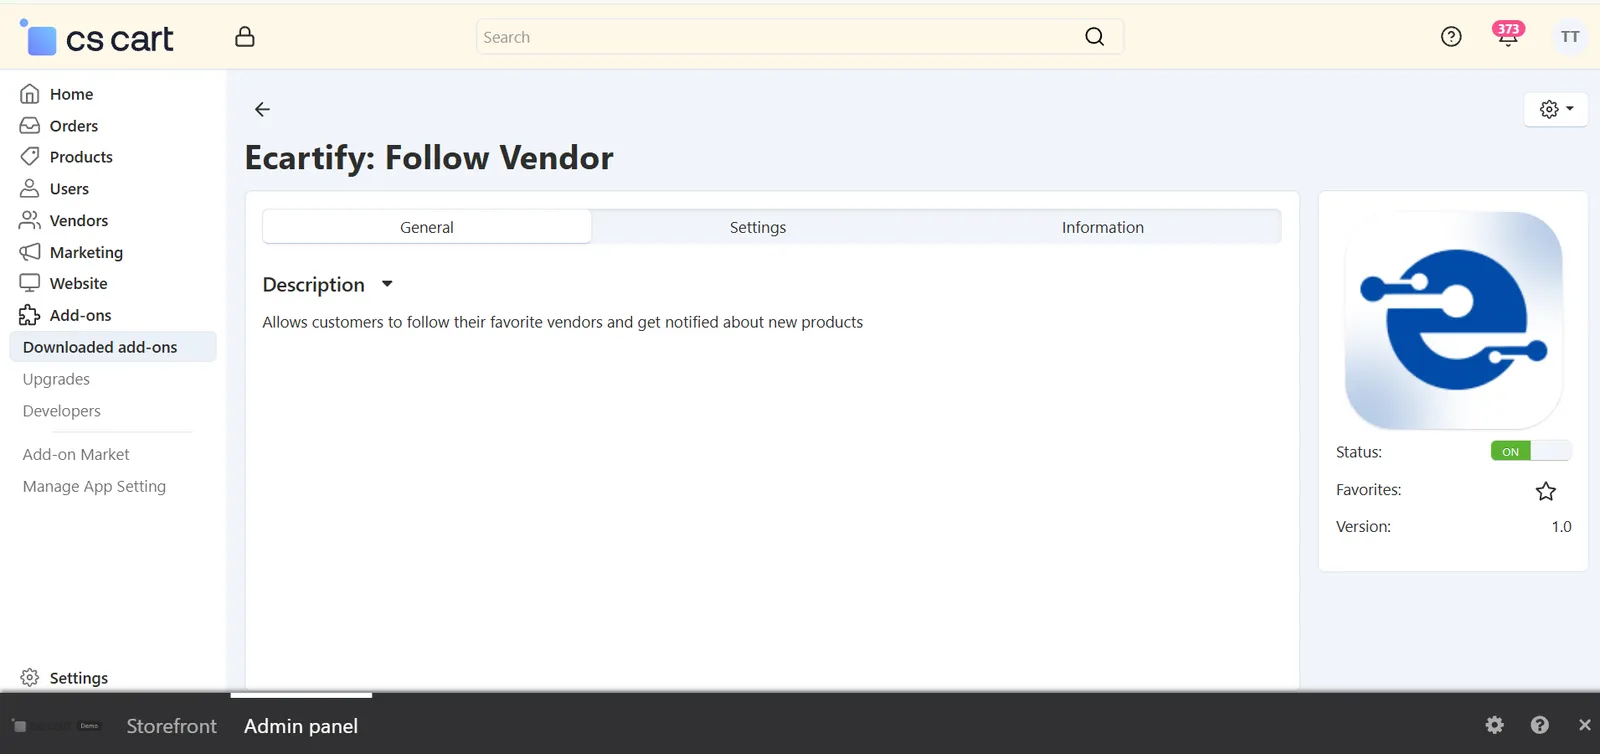Image resolution: width=1600 pixels, height=754 pixels.
Task: Click the bottom bar help icon
Action: 1540,725
